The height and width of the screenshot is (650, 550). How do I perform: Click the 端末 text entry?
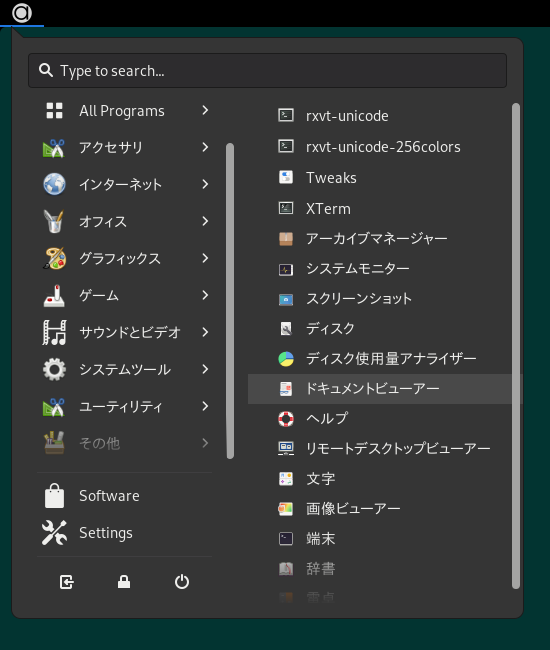point(320,538)
